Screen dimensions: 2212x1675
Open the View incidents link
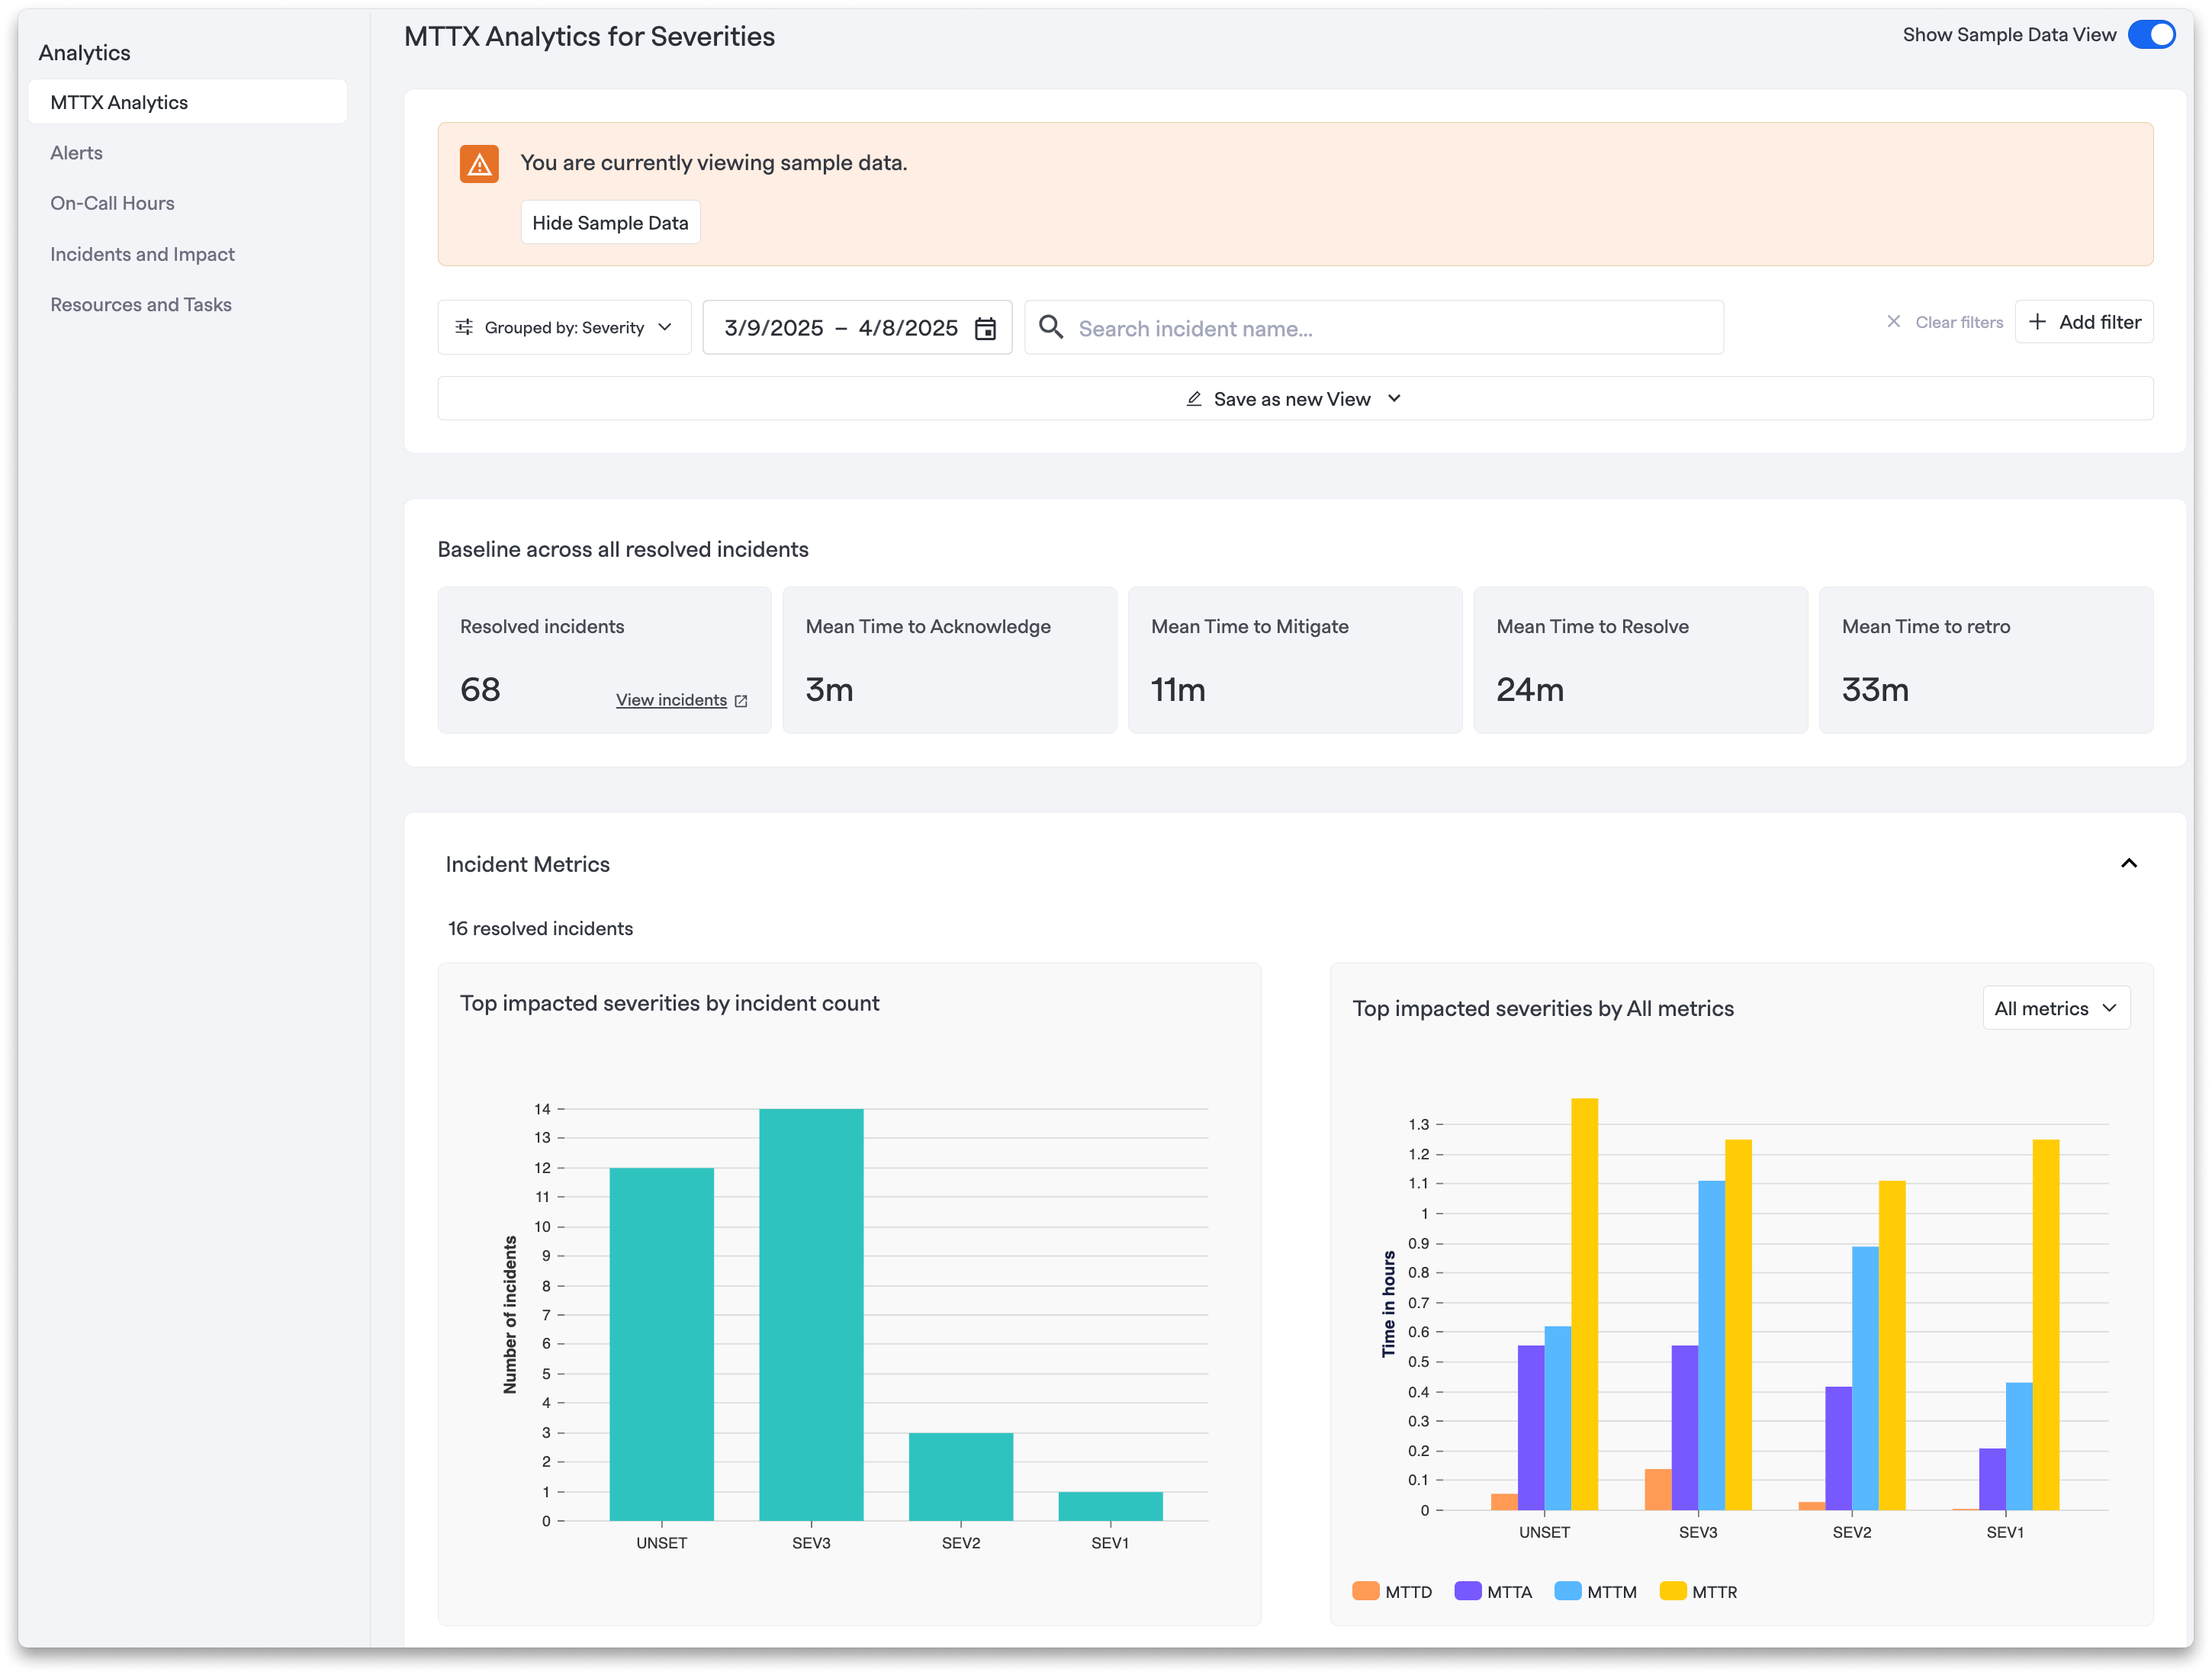tap(671, 700)
